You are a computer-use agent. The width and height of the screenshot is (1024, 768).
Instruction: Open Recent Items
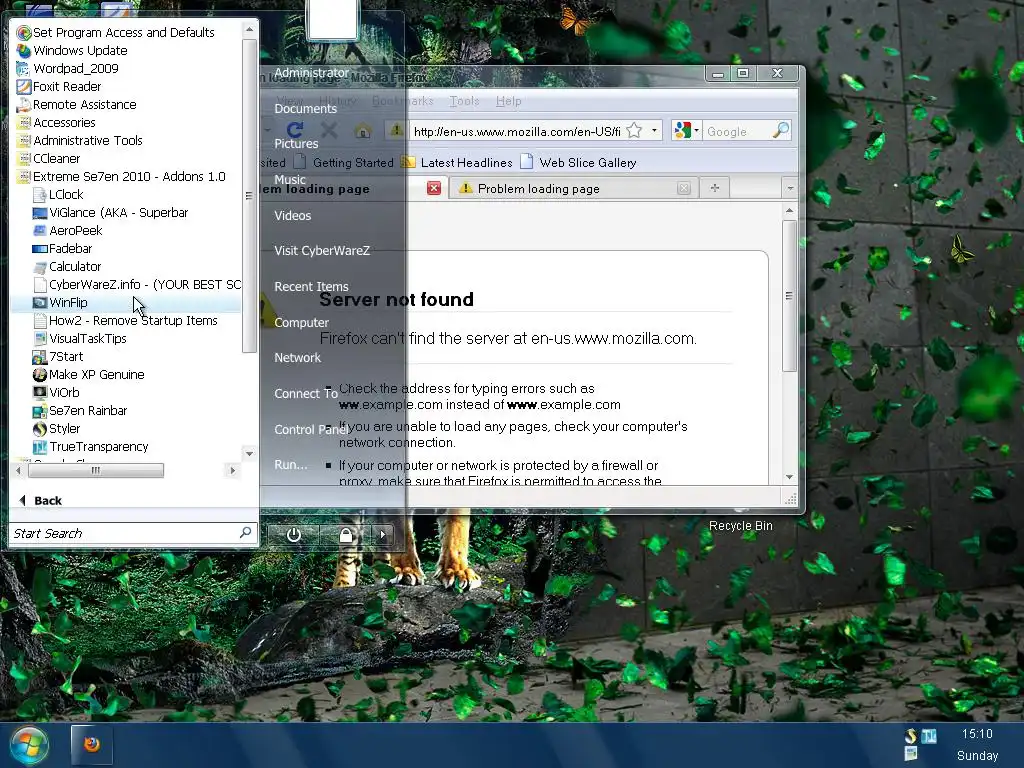pos(311,287)
